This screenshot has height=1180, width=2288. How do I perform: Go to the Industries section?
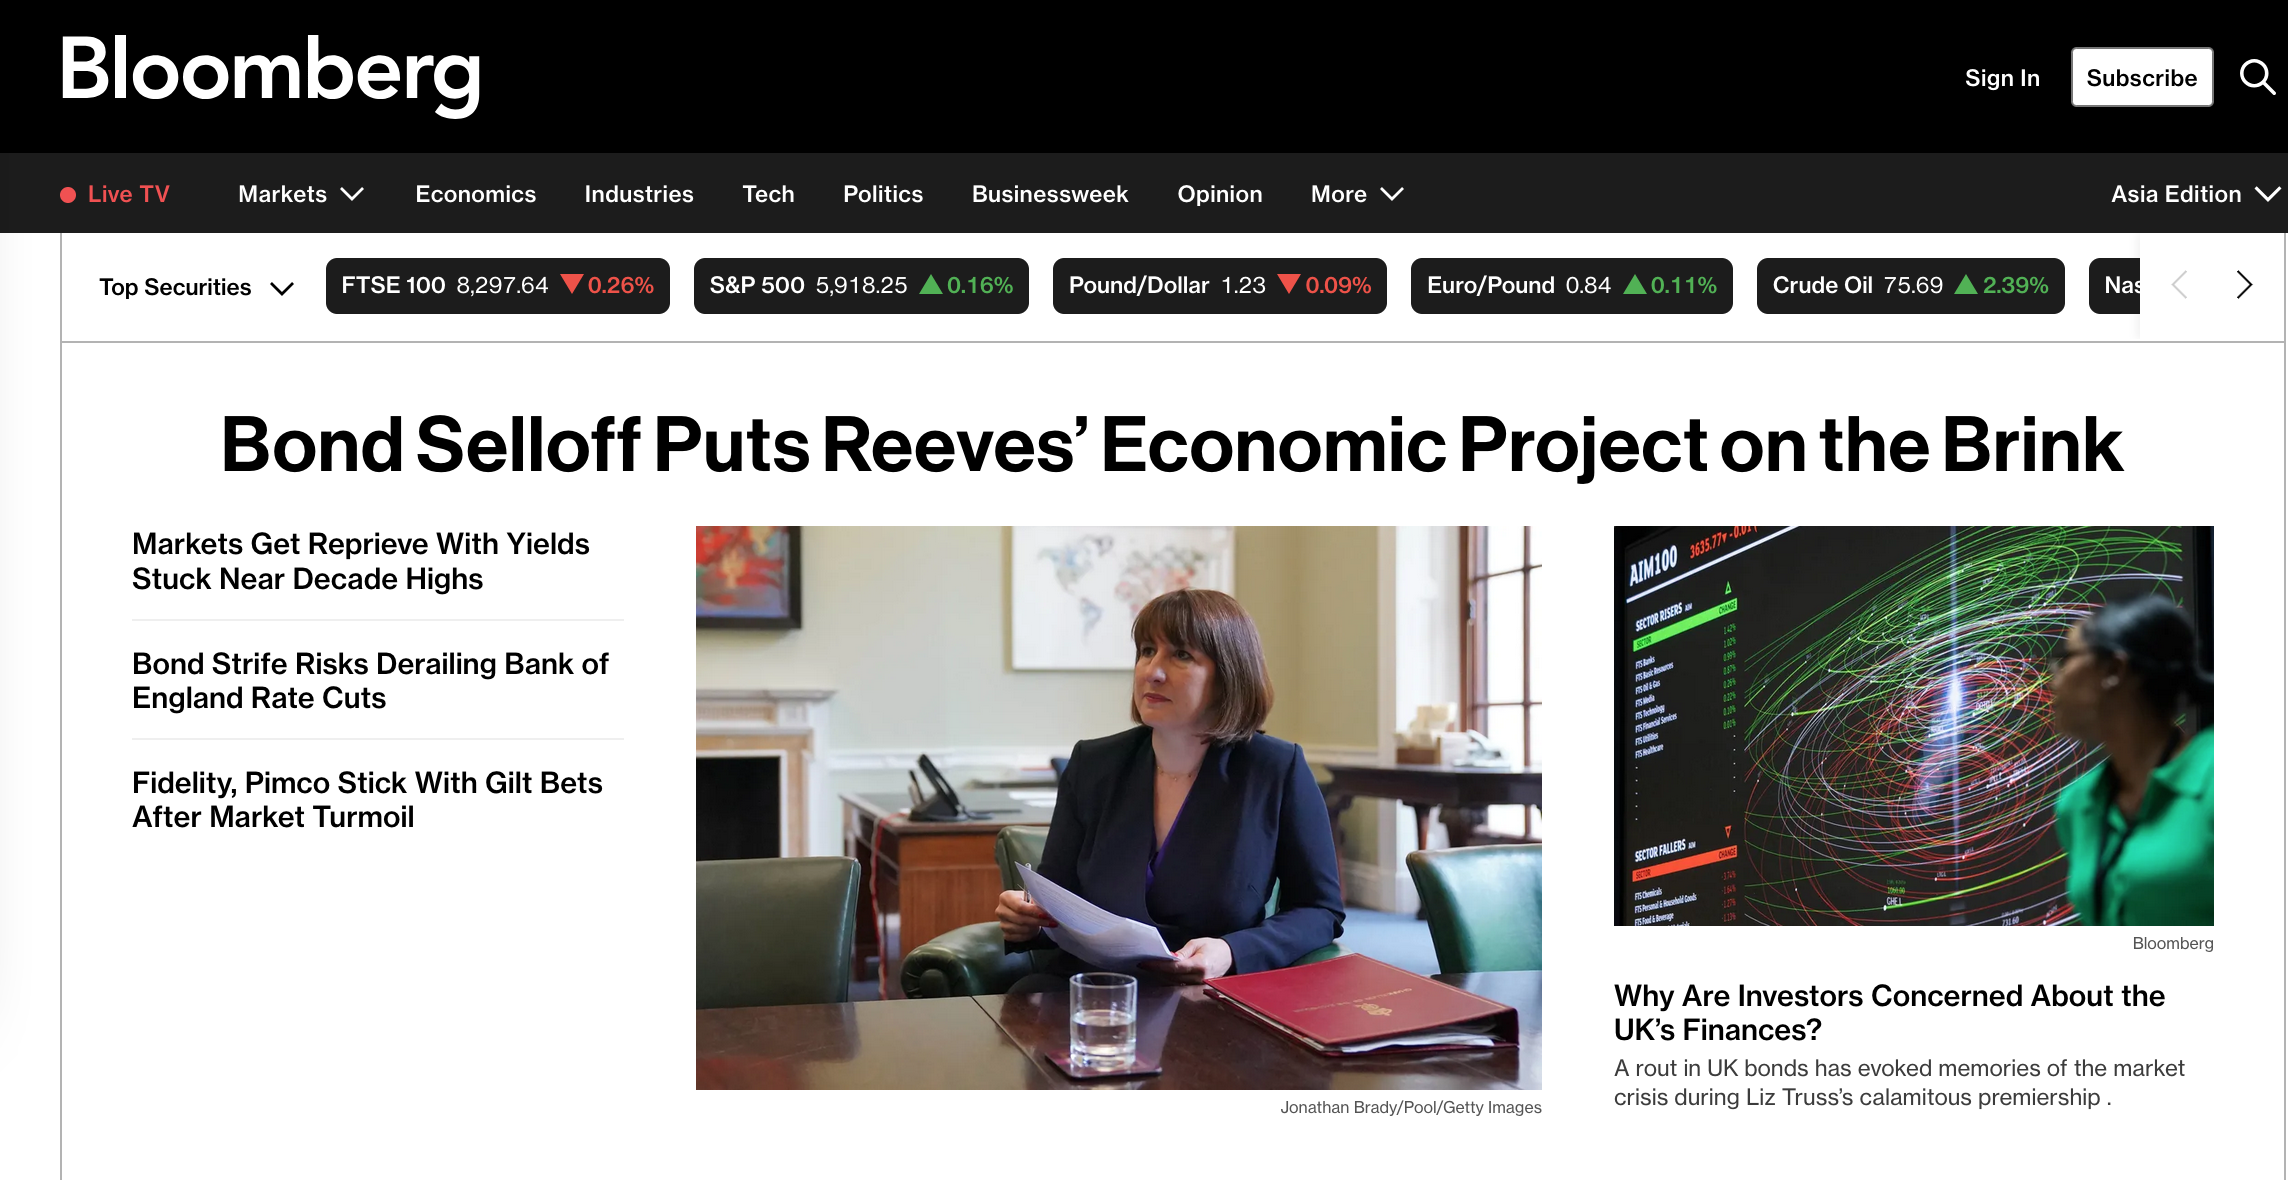638,194
